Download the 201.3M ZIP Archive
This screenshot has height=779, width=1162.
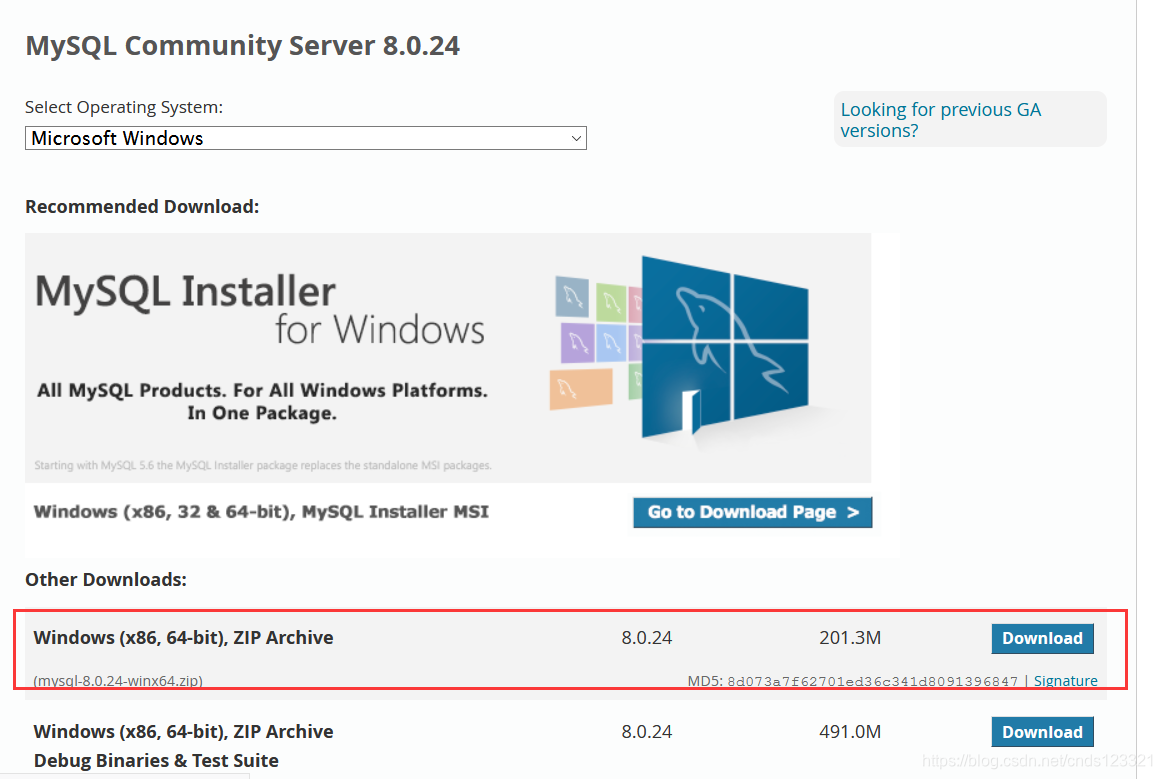click(x=1042, y=638)
